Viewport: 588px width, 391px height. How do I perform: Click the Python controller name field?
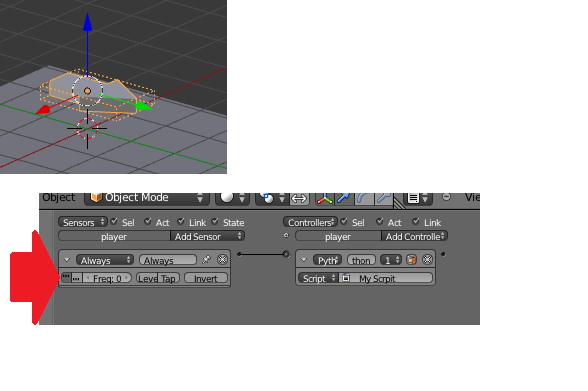361,260
